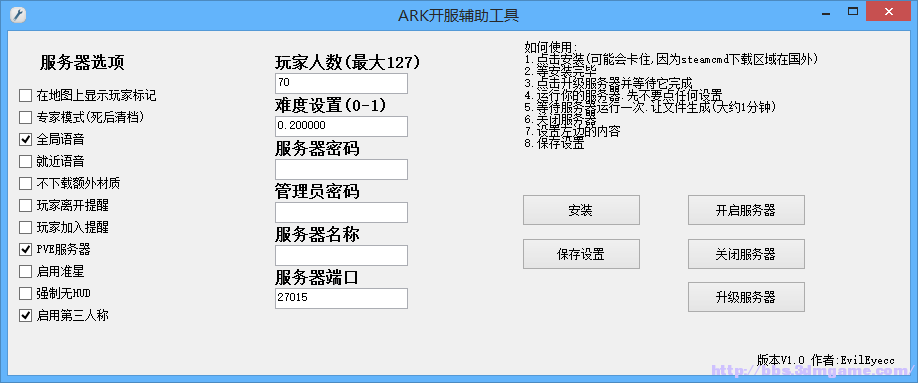Click the 安装 button

(x=581, y=210)
